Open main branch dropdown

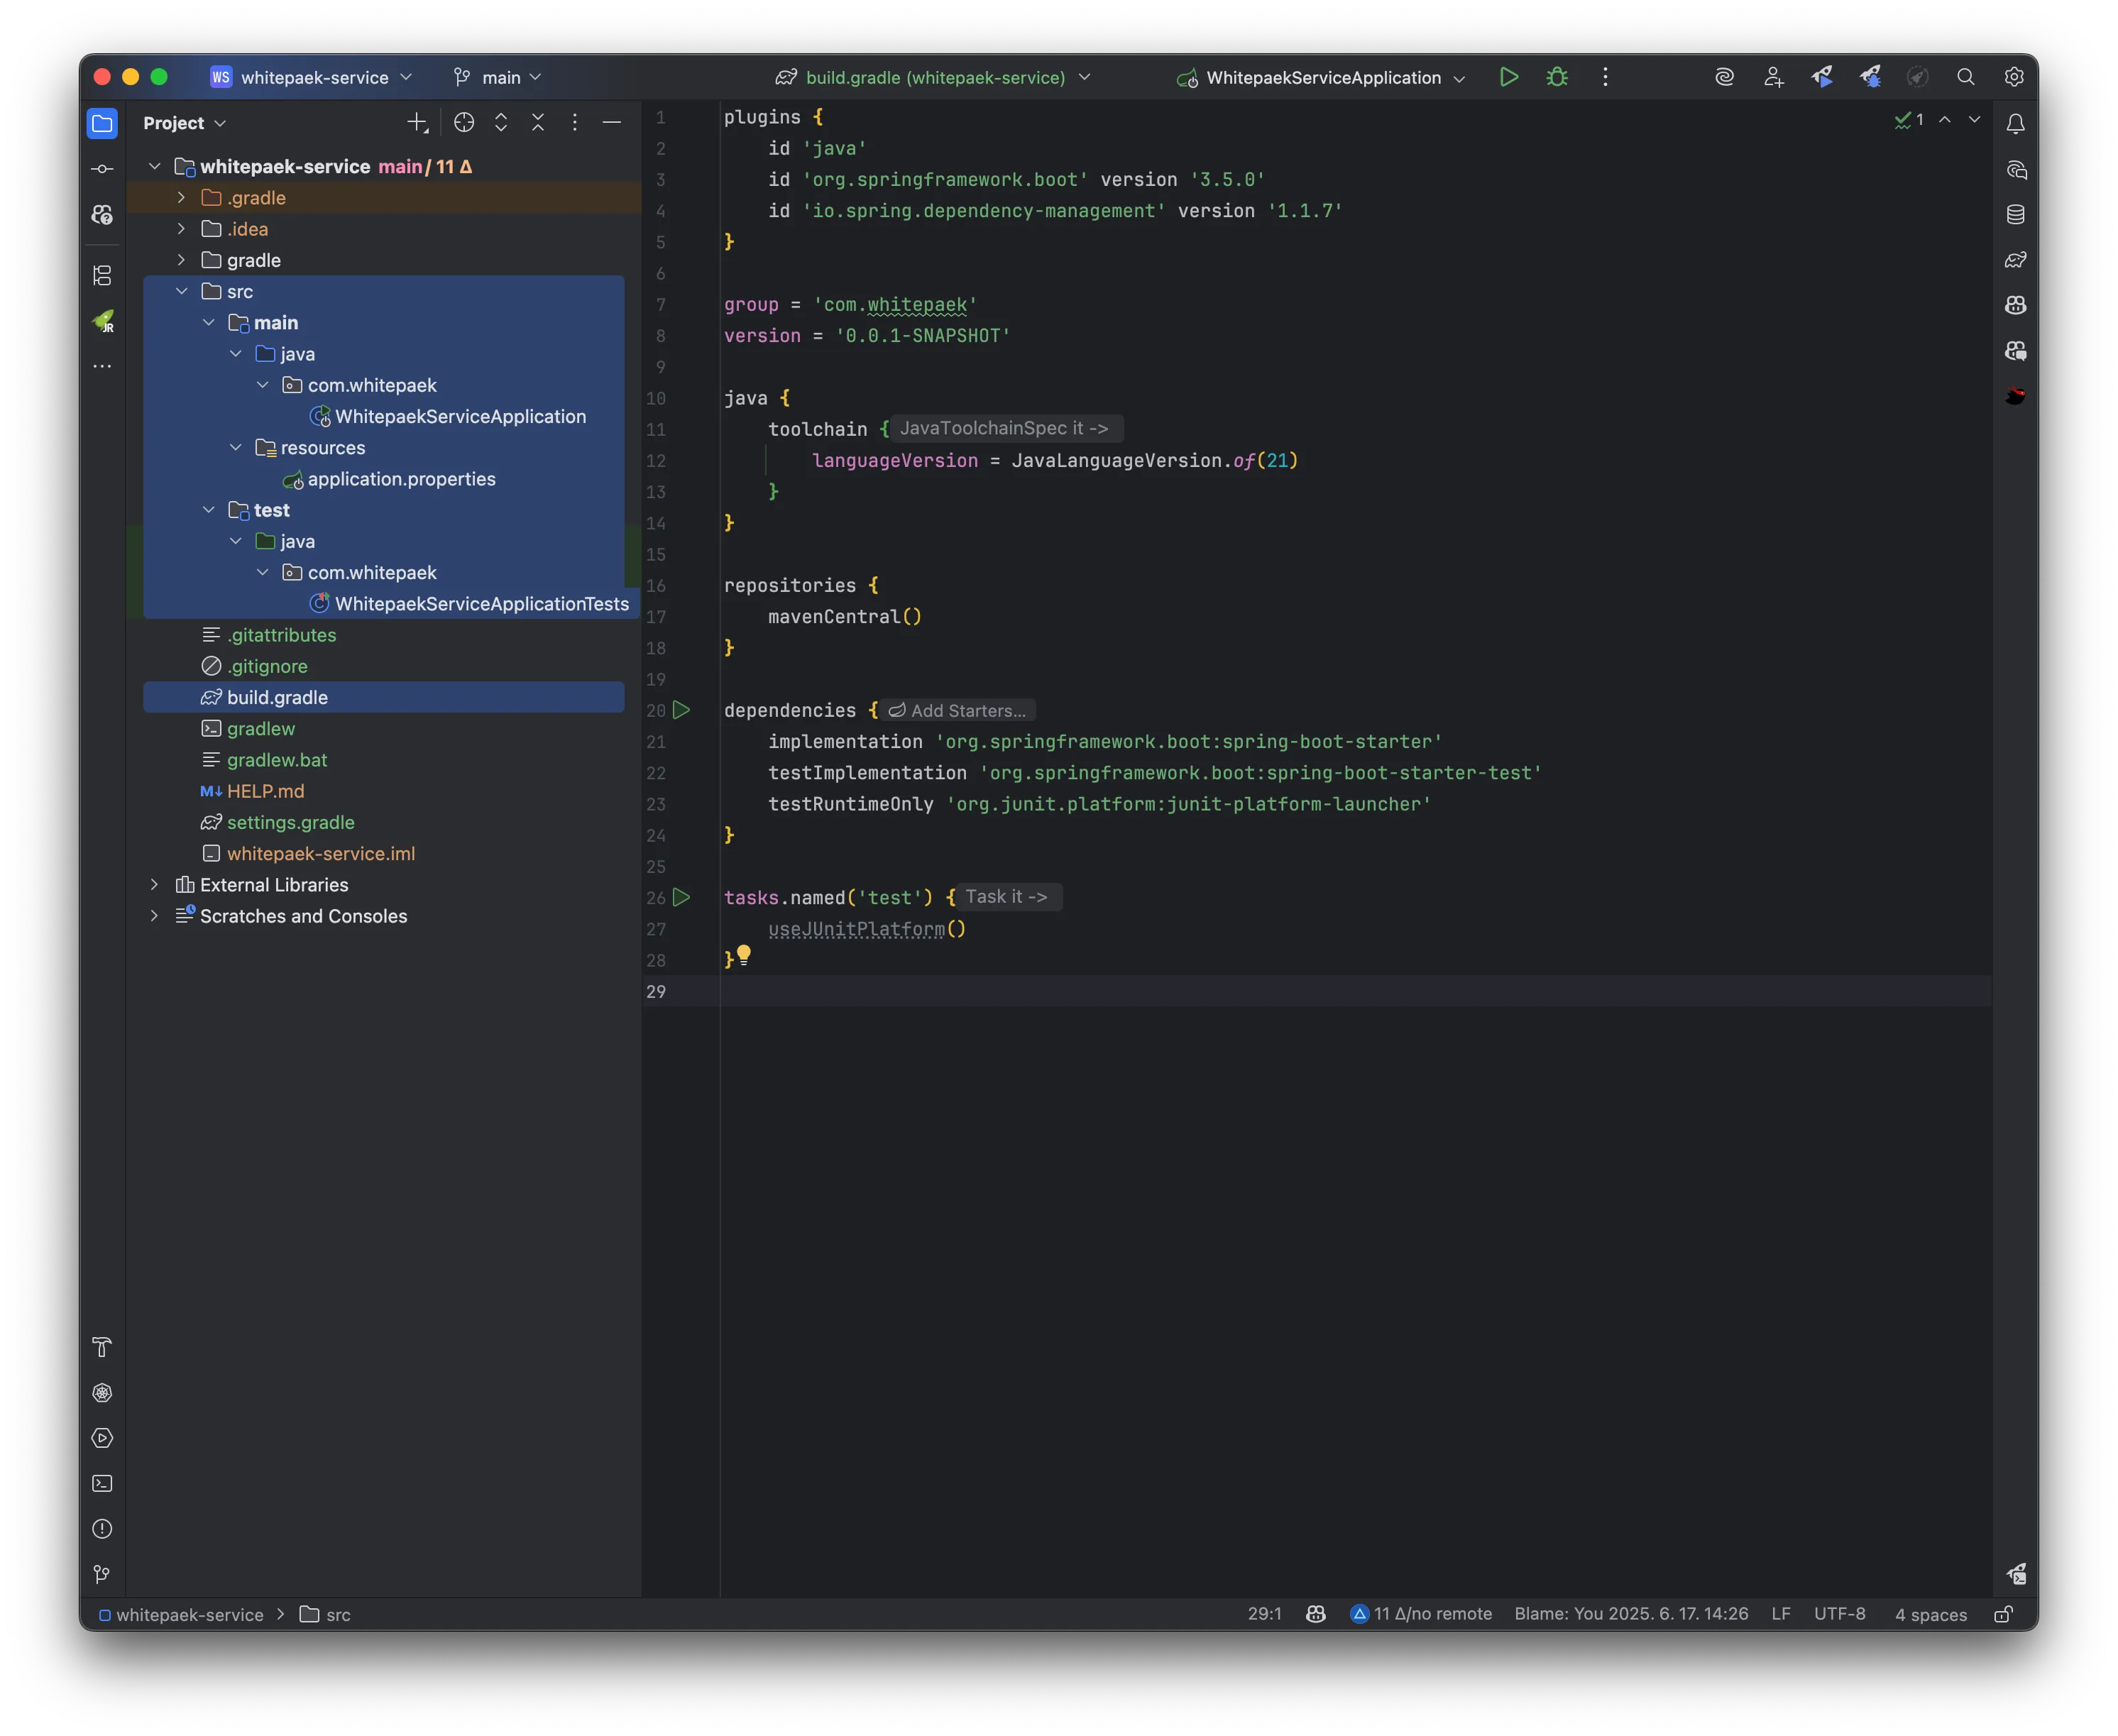(498, 77)
